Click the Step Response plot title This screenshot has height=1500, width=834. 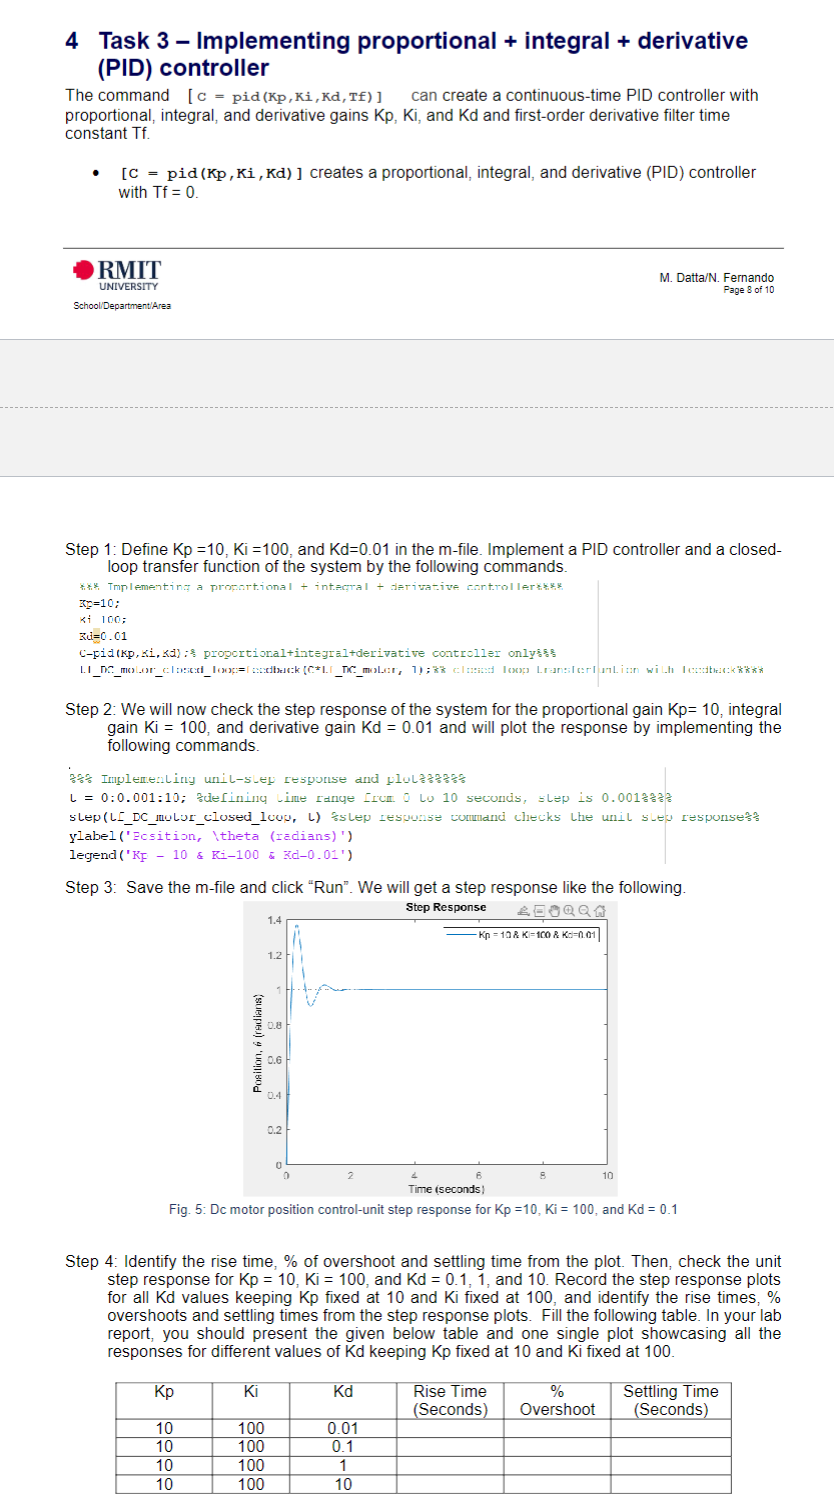tap(448, 907)
